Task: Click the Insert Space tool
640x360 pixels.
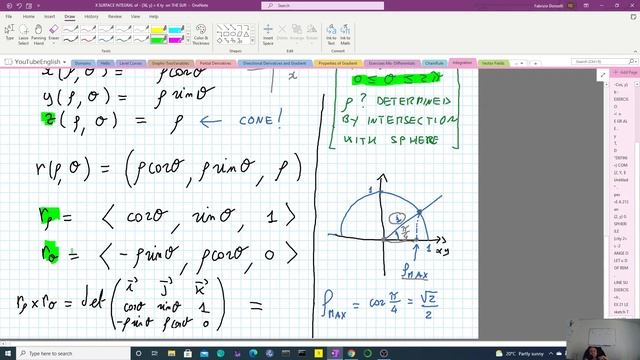Action: click(x=268, y=34)
